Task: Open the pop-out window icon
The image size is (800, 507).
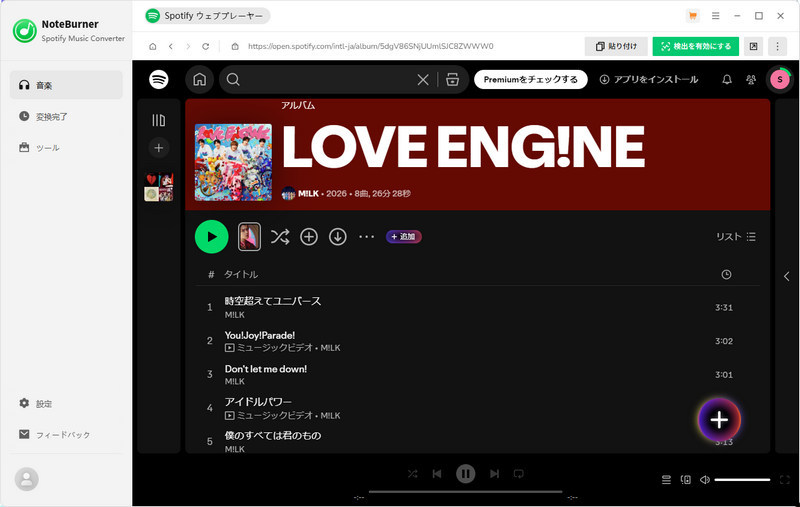Action: (754, 46)
